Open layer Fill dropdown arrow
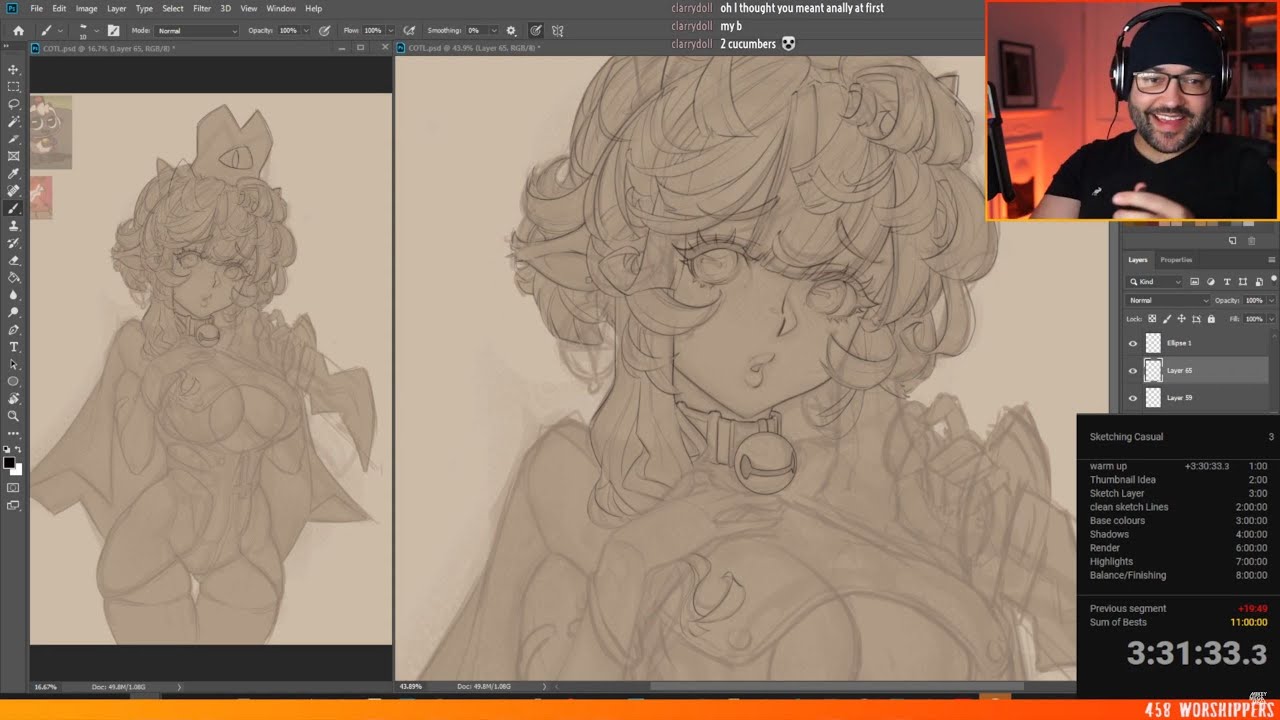 (1271, 319)
